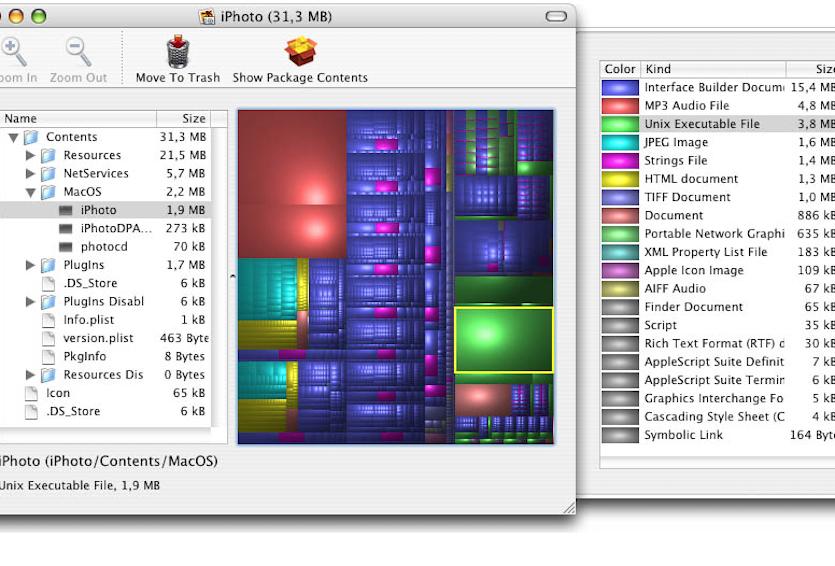Expand the Resources Disabled folder
Screen dimensions: 835x566
pyautogui.click(x=30, y=375)
